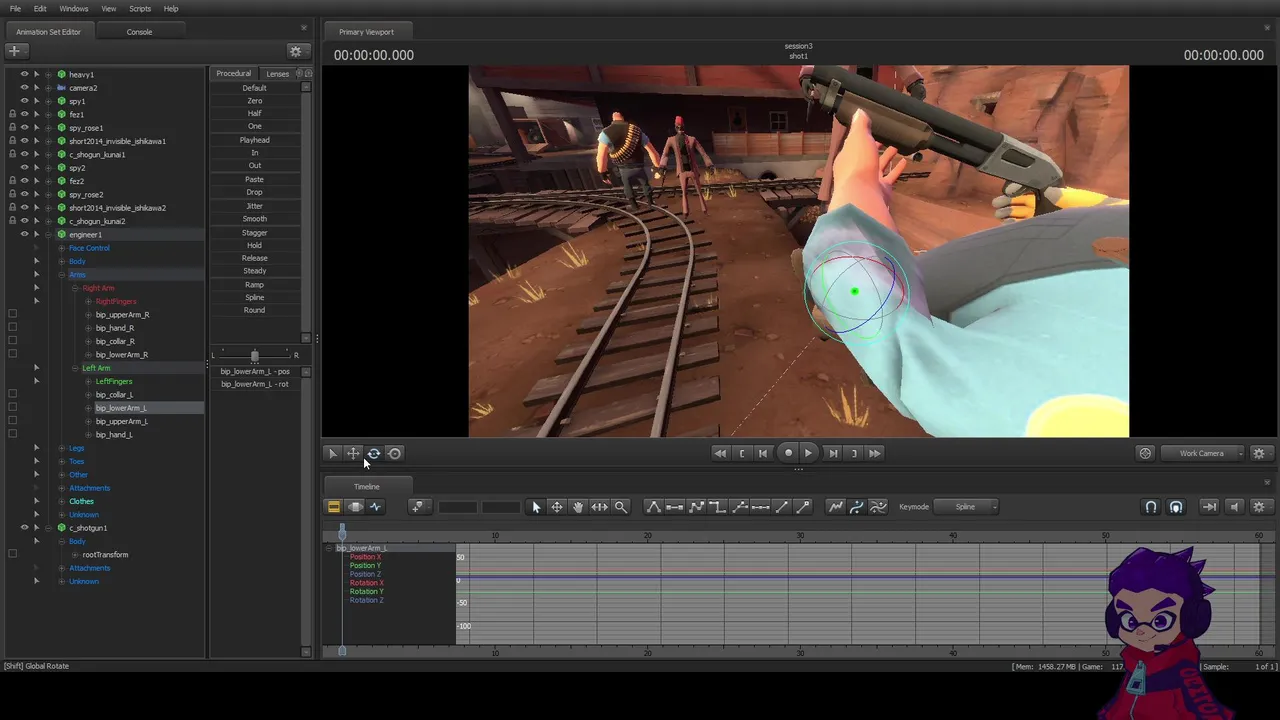Switch to Graph Editor mode in timeline
1280x720 pixels.
tap(376, 507)
